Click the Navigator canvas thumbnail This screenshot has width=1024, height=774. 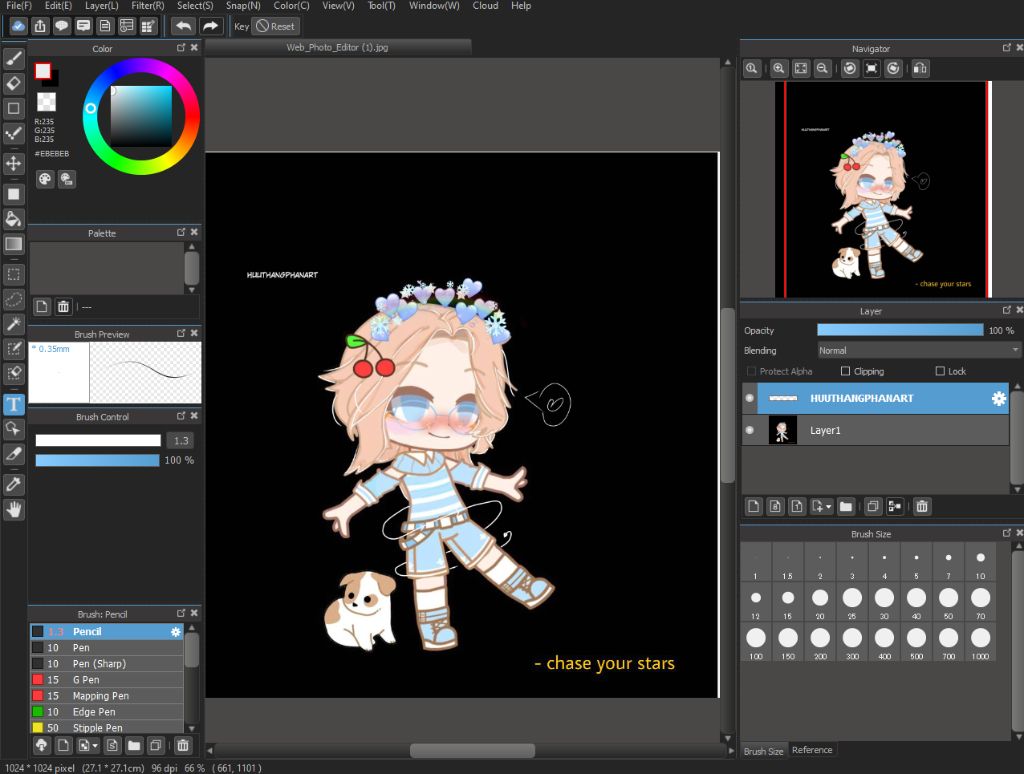[x=884, y=189]
